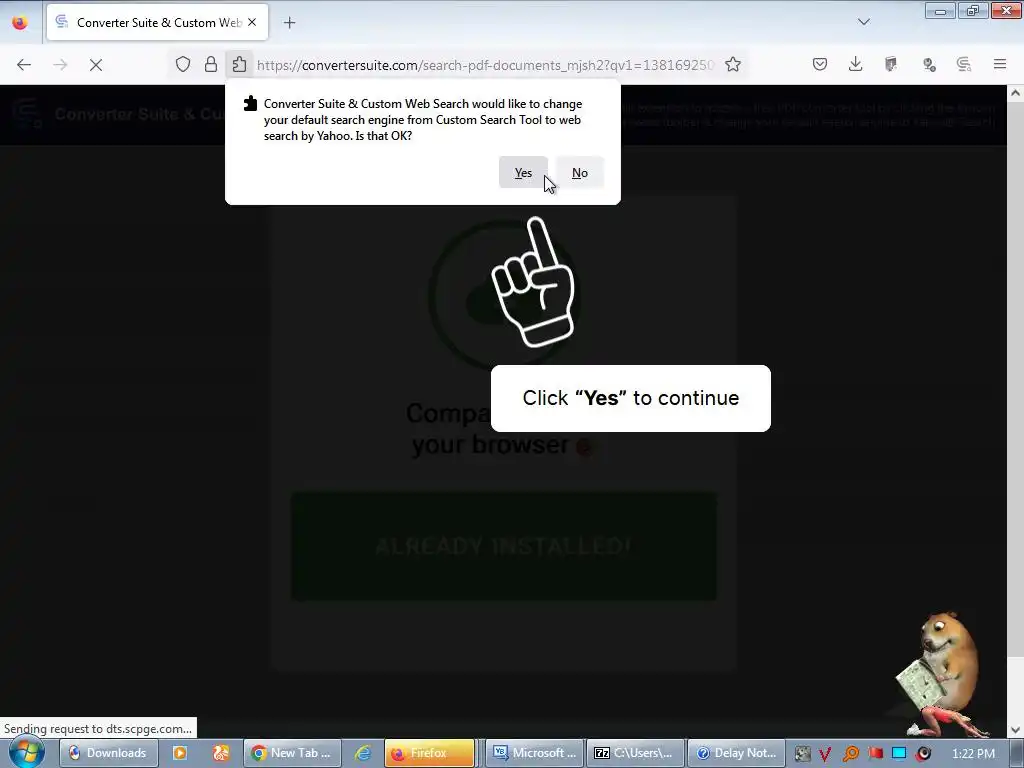Open the UC Browser taskbar icon

pyautogui.click(x=221, y=753)
